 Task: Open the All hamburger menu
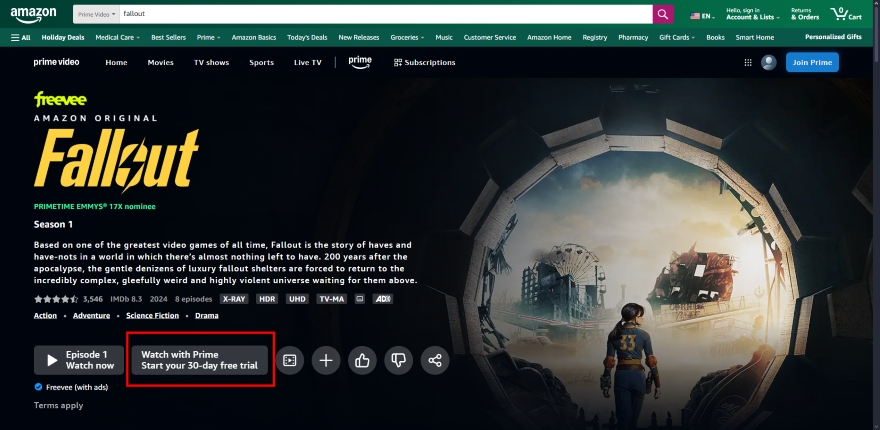point(21,38)
